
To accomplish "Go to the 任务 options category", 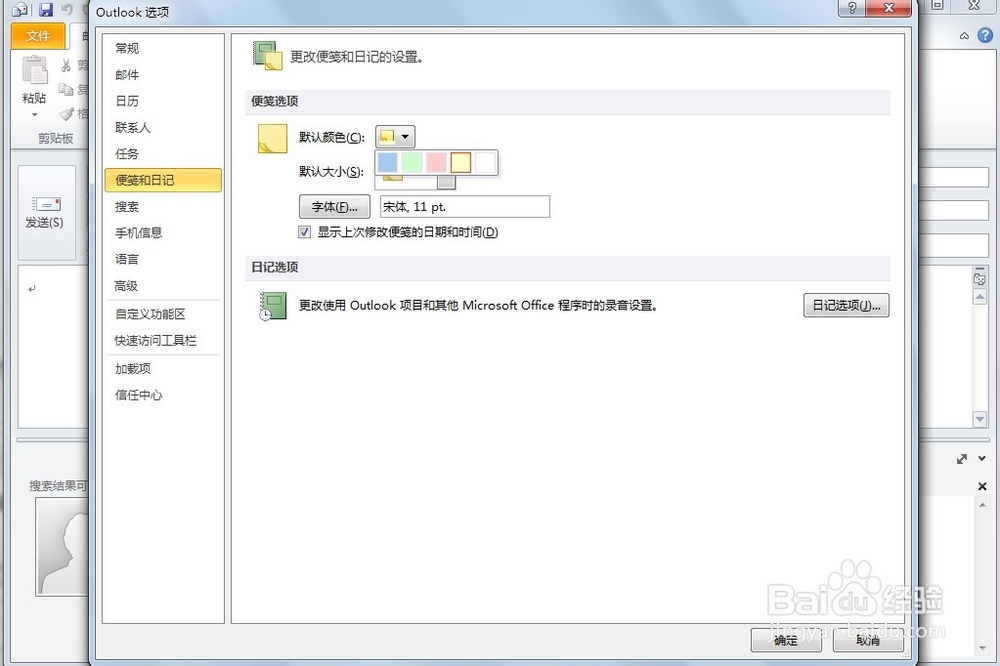I will click(127, 154).
